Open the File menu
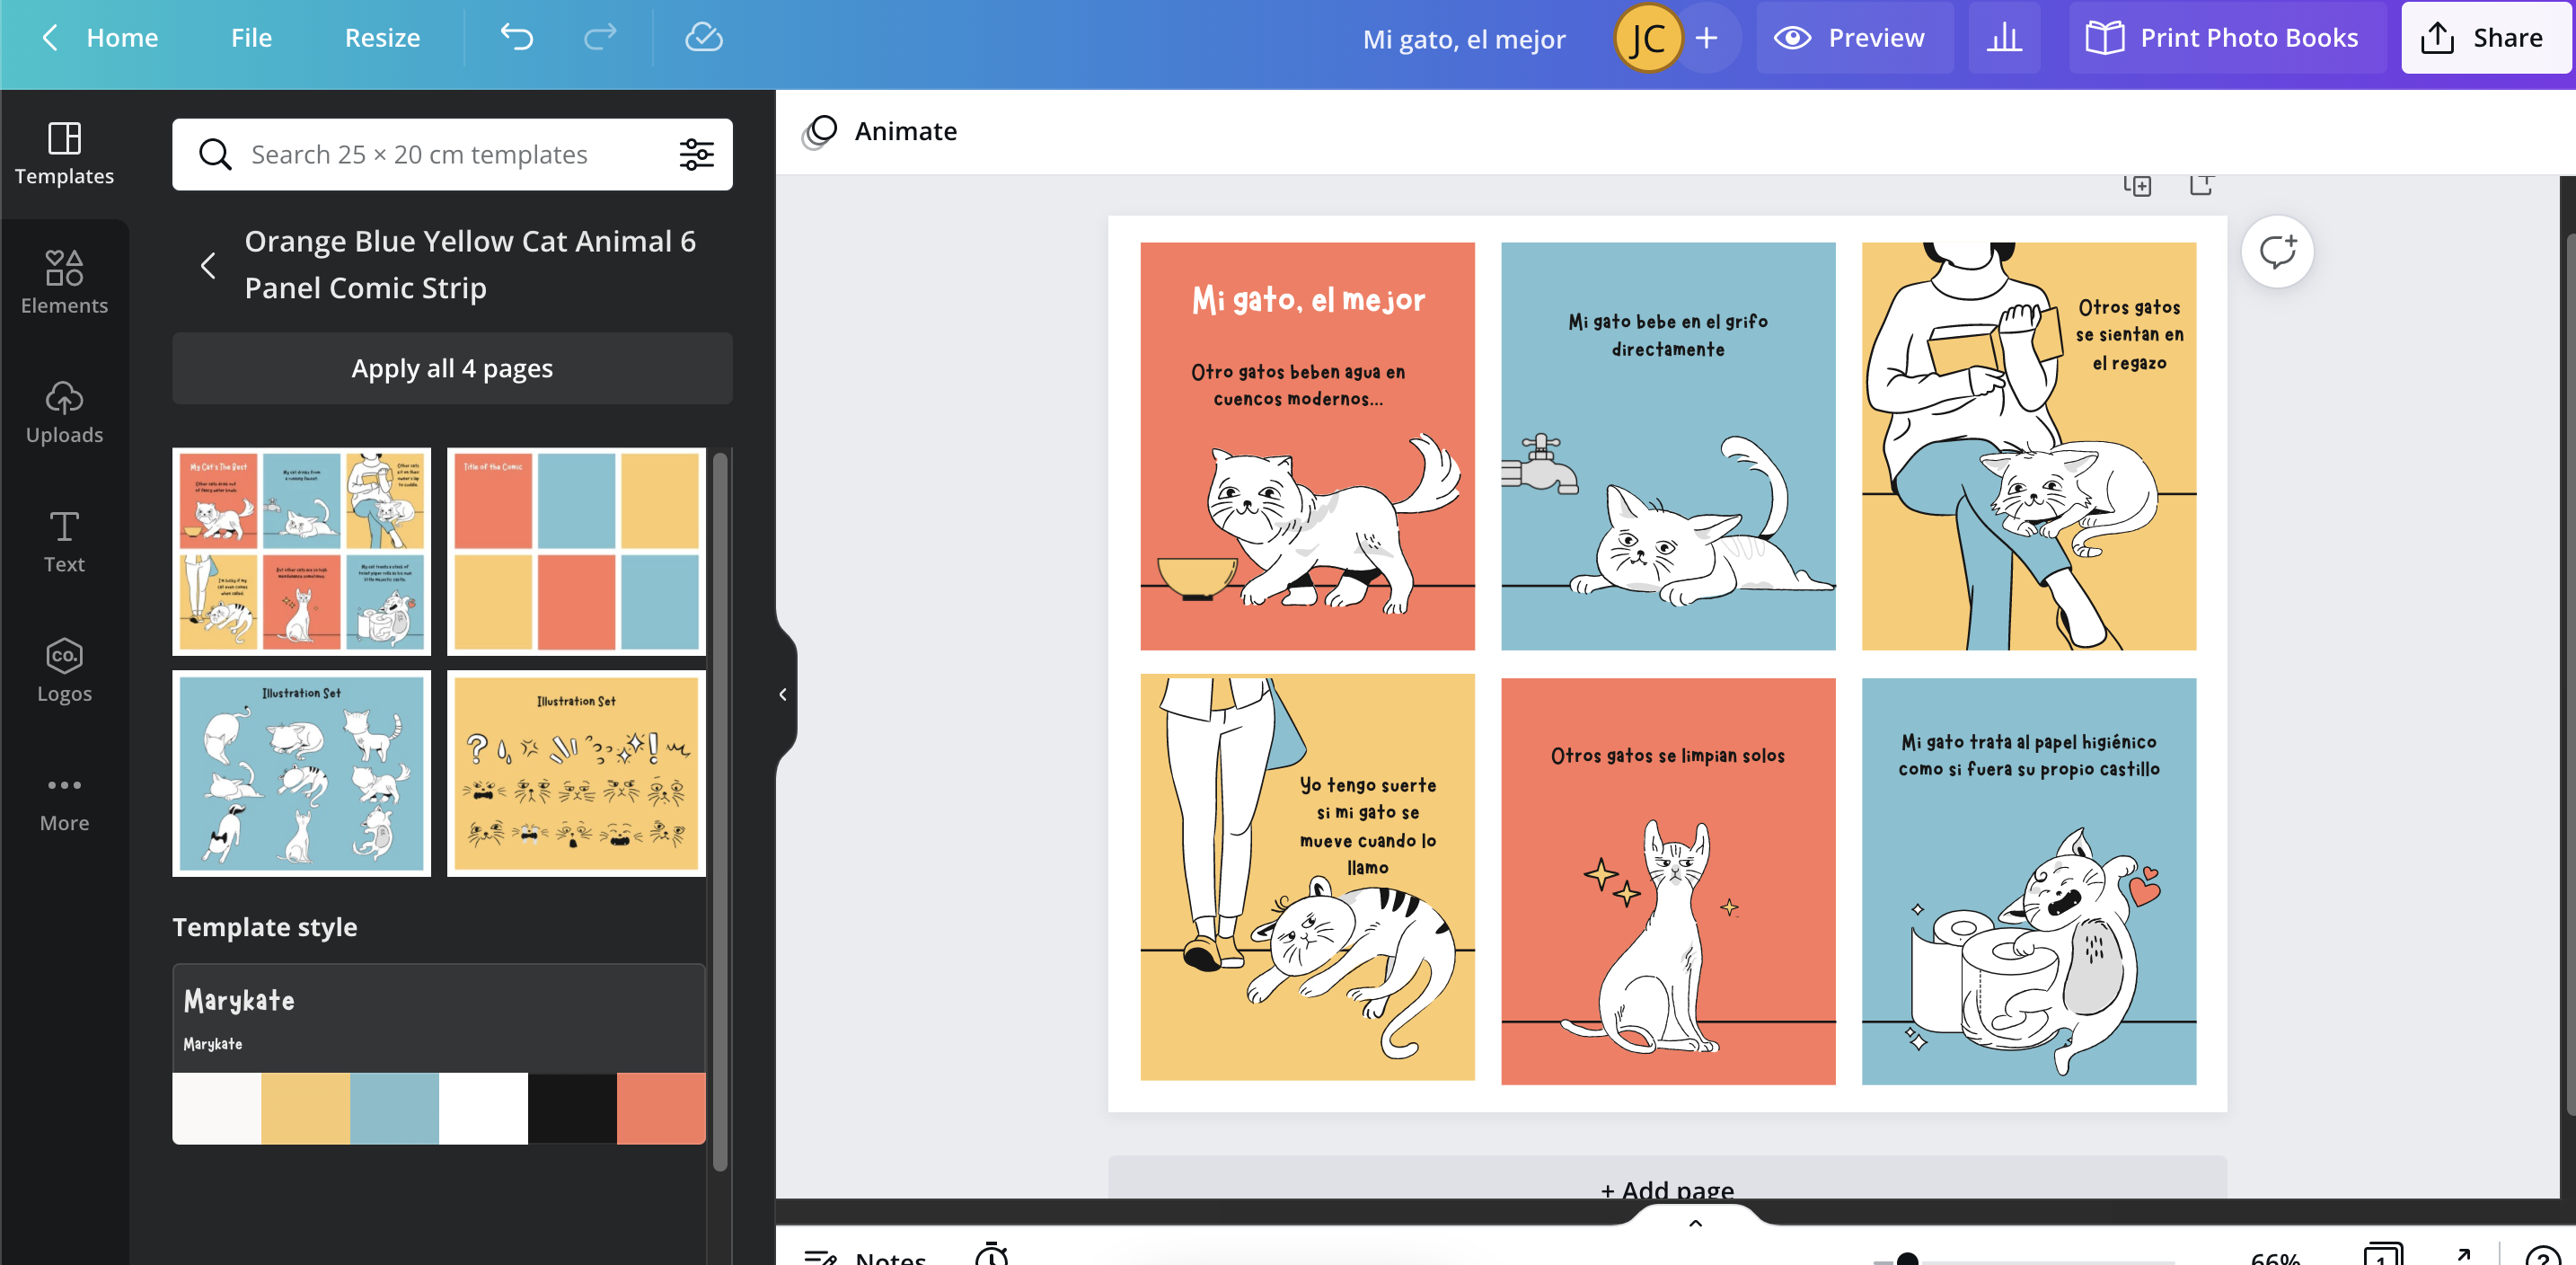Viewport: 2576px width, 1265px height. tap(250, 37)
